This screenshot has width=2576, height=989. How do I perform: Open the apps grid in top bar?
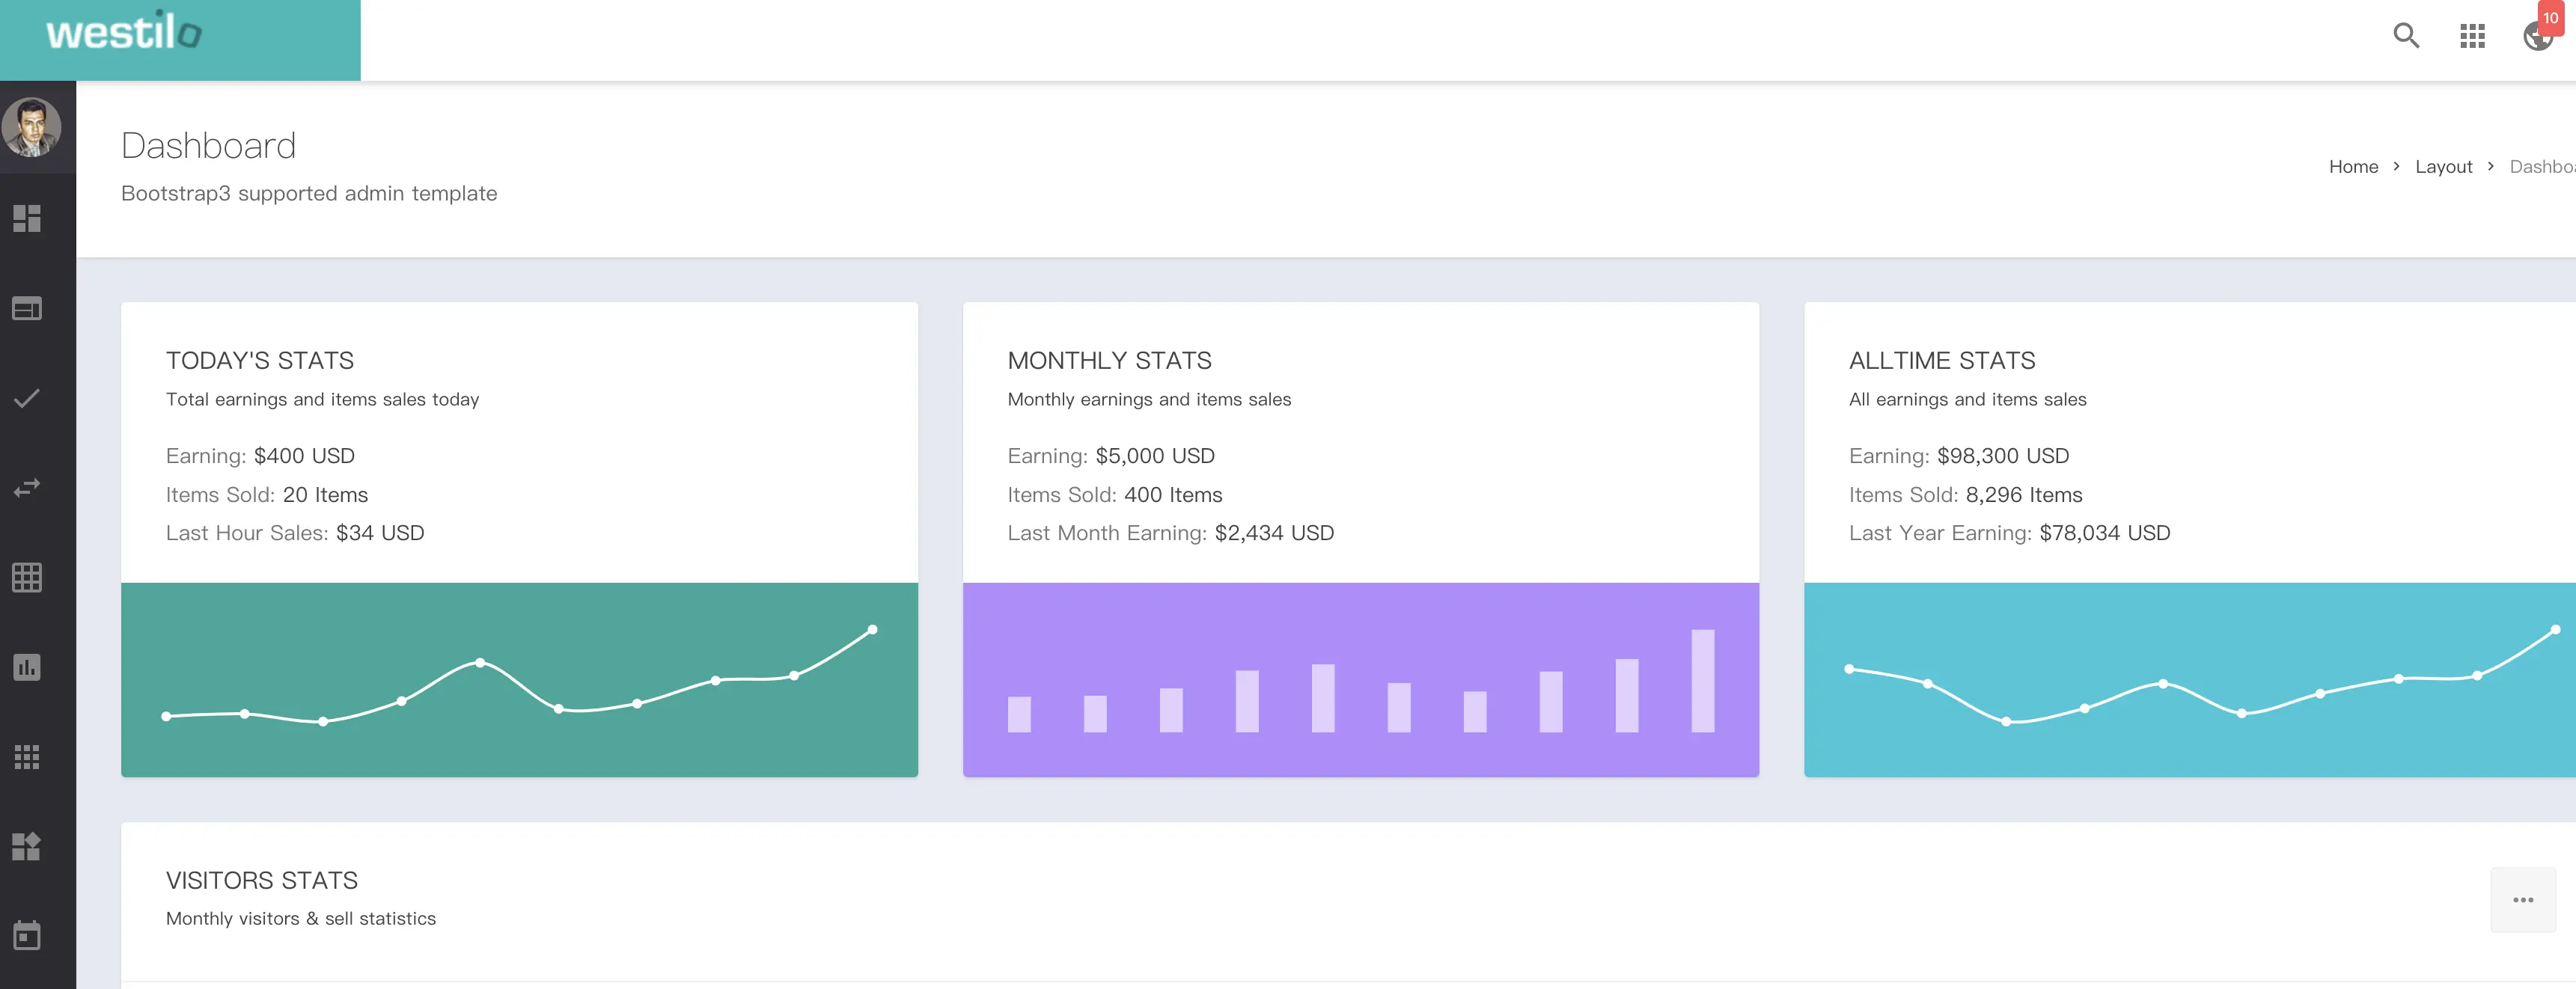click(2472, 36)
